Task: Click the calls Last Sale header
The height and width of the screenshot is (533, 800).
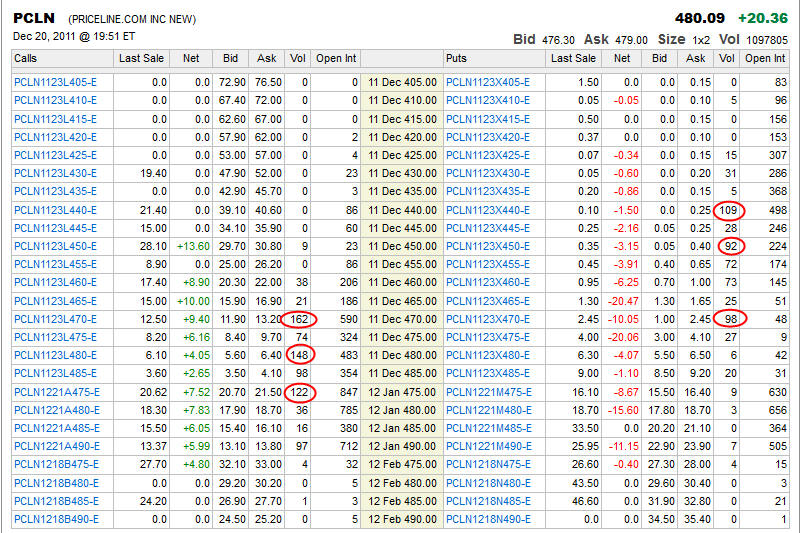Action: tap(140, 59)
